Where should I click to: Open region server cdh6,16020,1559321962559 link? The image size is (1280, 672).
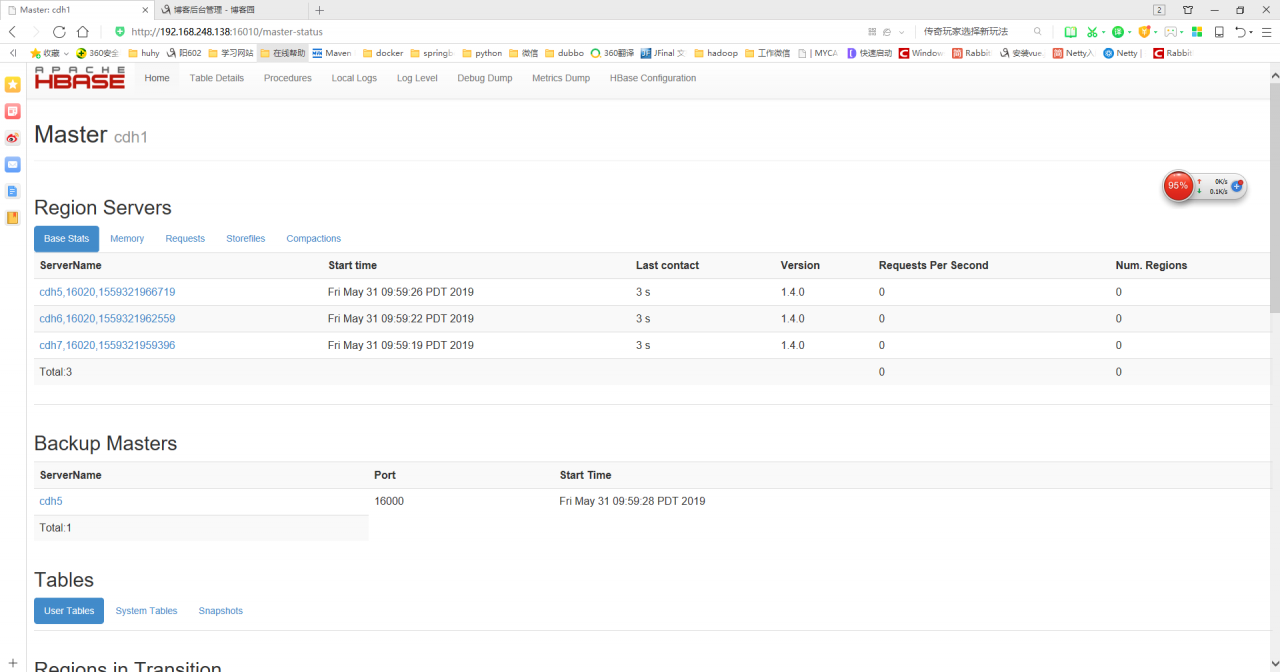pyautogui.click(x=107, y=319)
